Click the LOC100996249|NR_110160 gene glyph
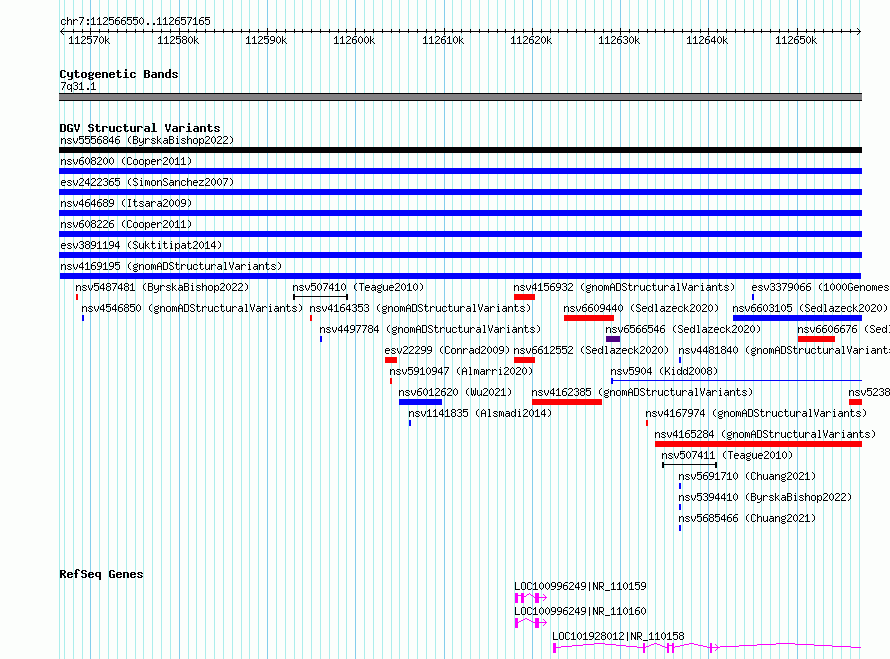Screen dimensions: 890x659 pyautogui.click(x=531, y=623)
